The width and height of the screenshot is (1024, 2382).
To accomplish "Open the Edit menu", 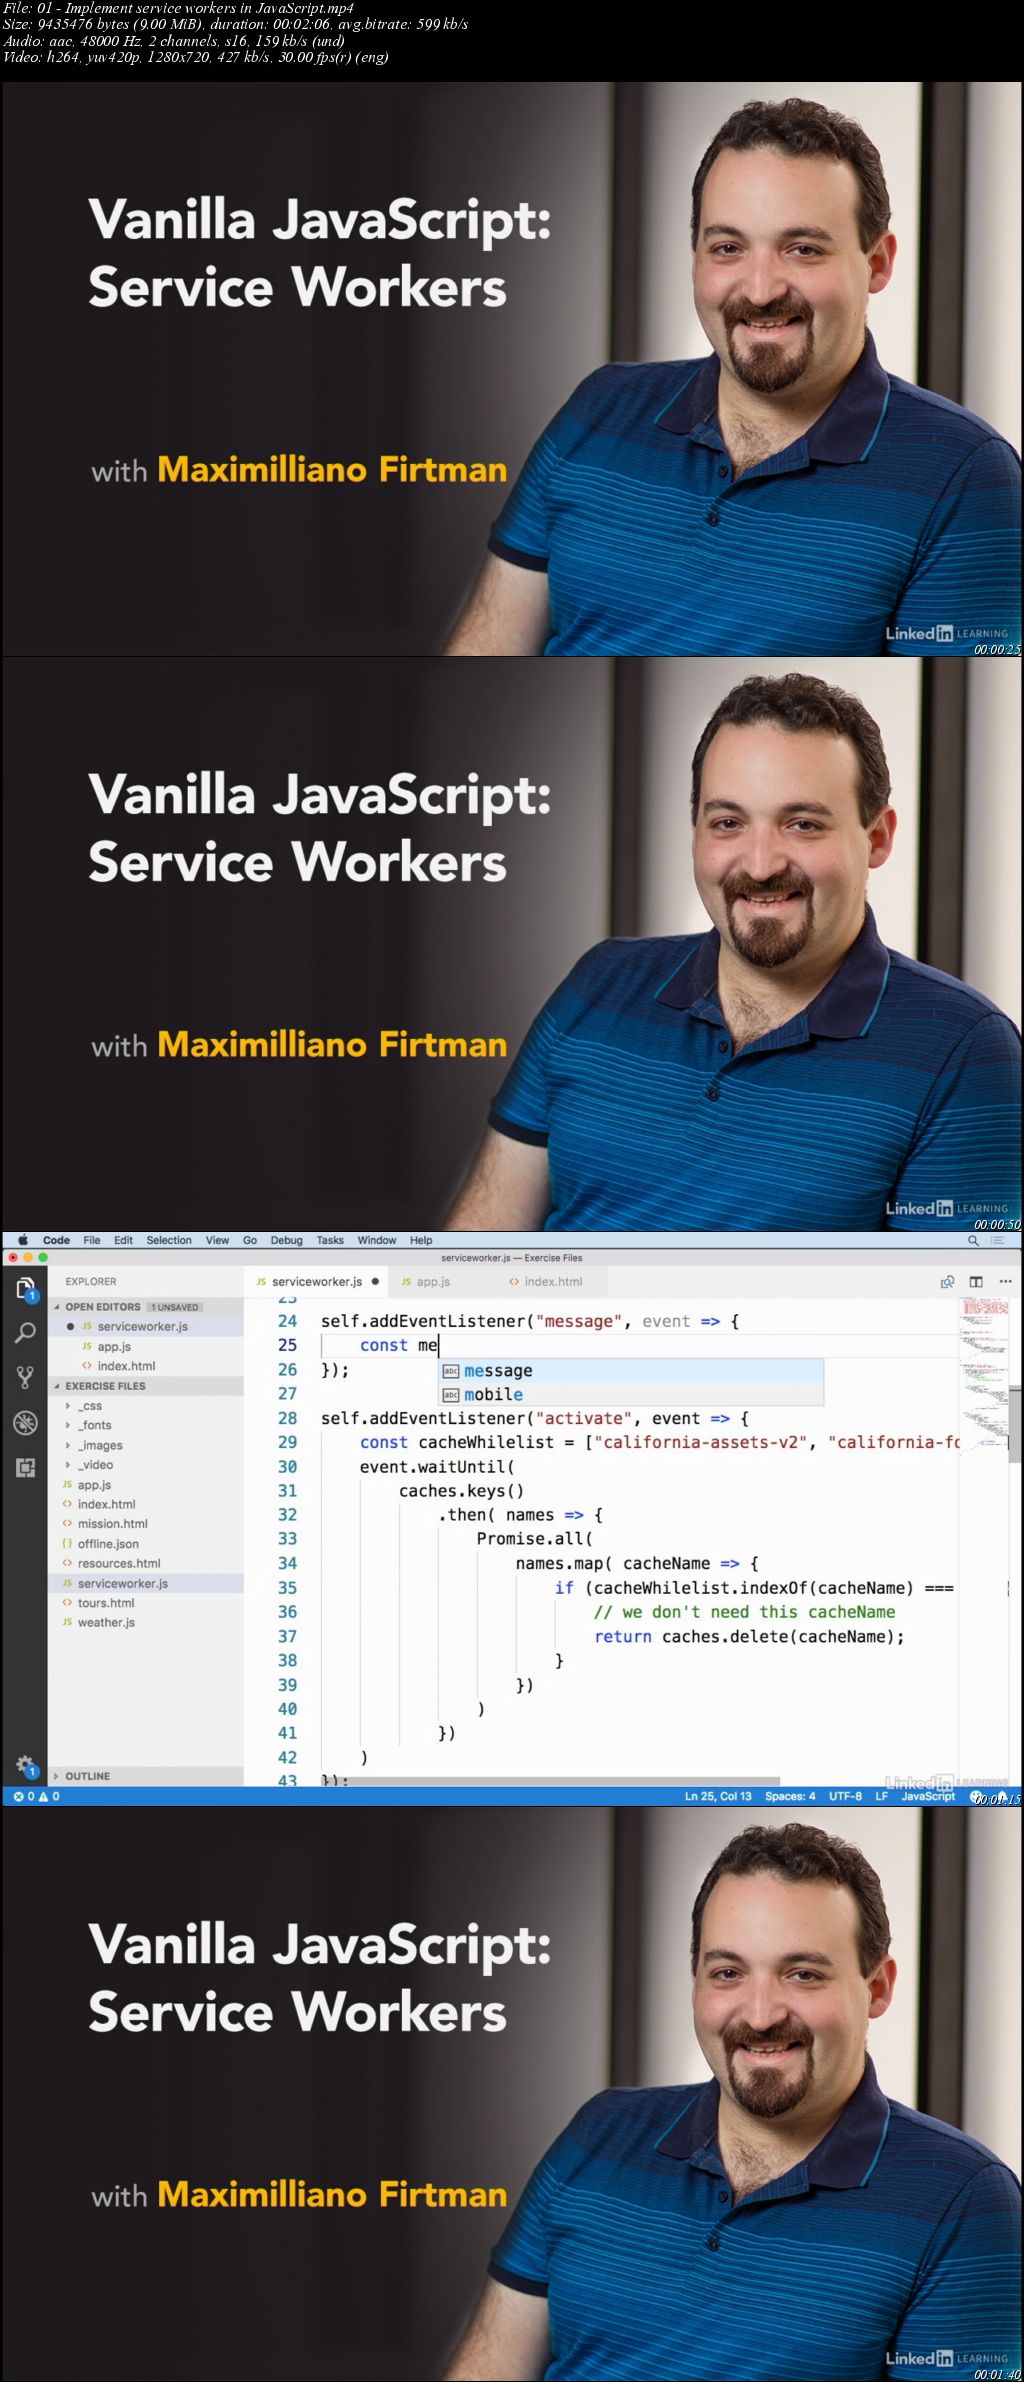I will pyautogui.click(x=123, y=1240).
